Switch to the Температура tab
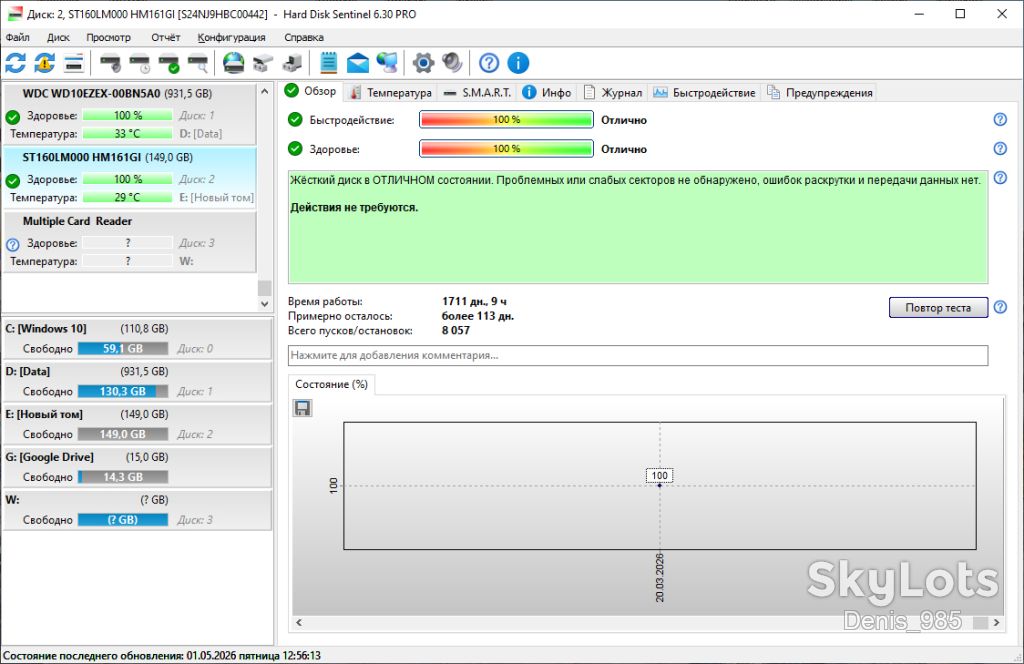Screen dimensions: 1024x664 point(391,93)
